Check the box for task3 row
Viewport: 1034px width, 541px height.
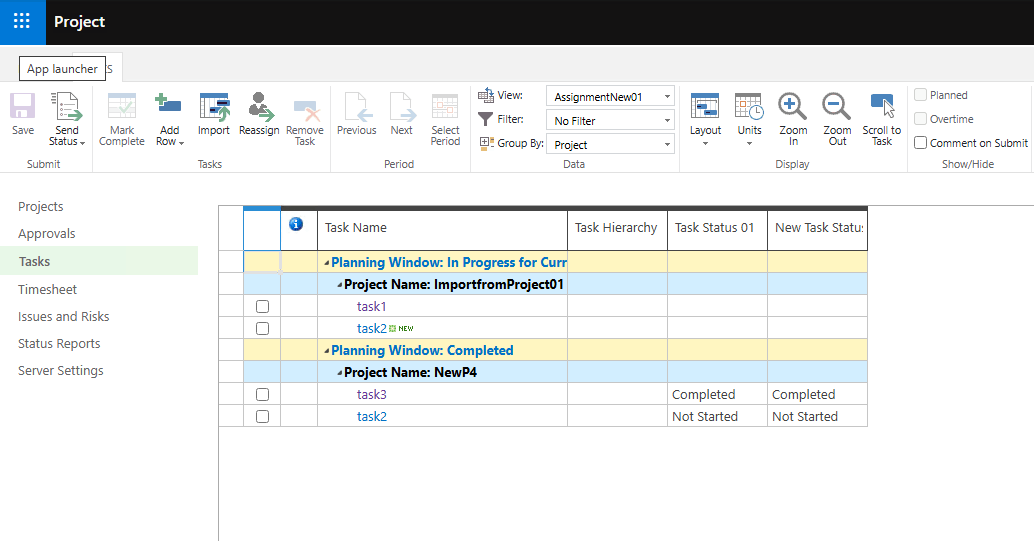tap(262, 395)
